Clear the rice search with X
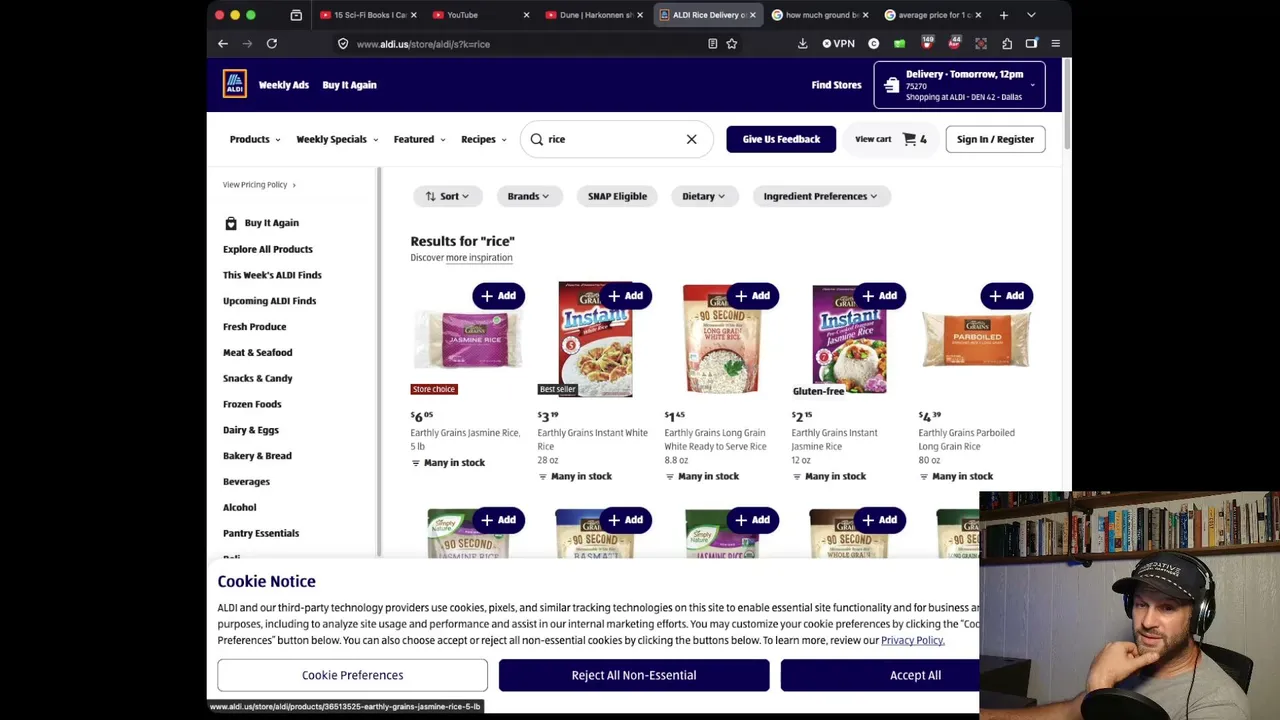Image resolution: width=1280 pixels, height=720 pixels. [x=691, y=139]
